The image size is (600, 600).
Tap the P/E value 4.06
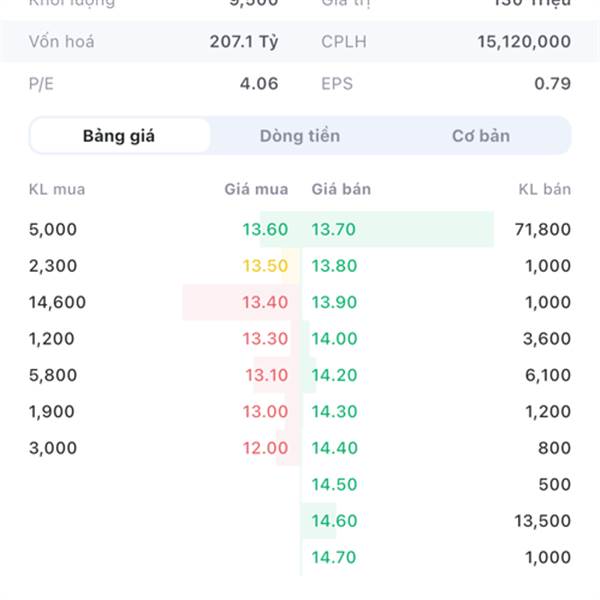pyautogui.click(x=259, y=84)
